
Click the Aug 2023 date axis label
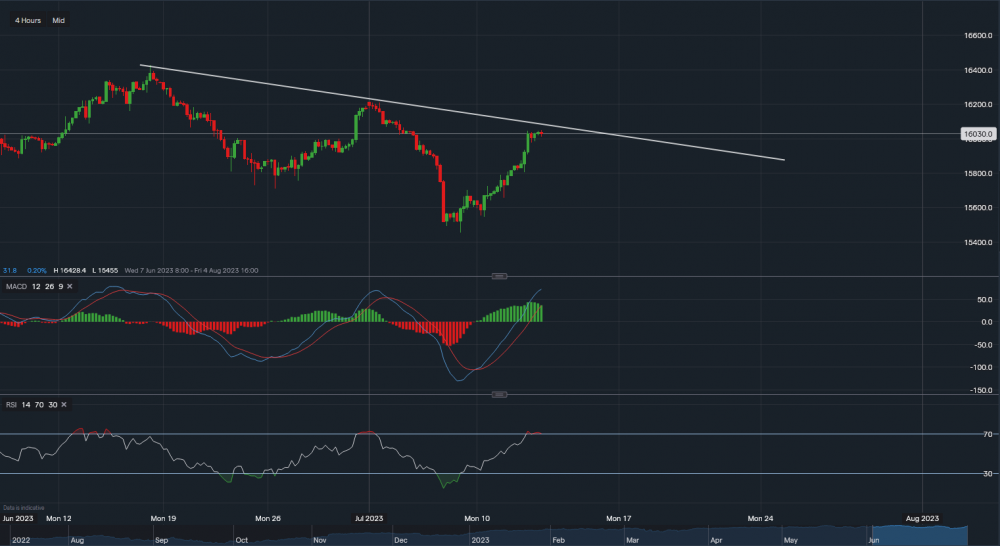tap(921, 519)
